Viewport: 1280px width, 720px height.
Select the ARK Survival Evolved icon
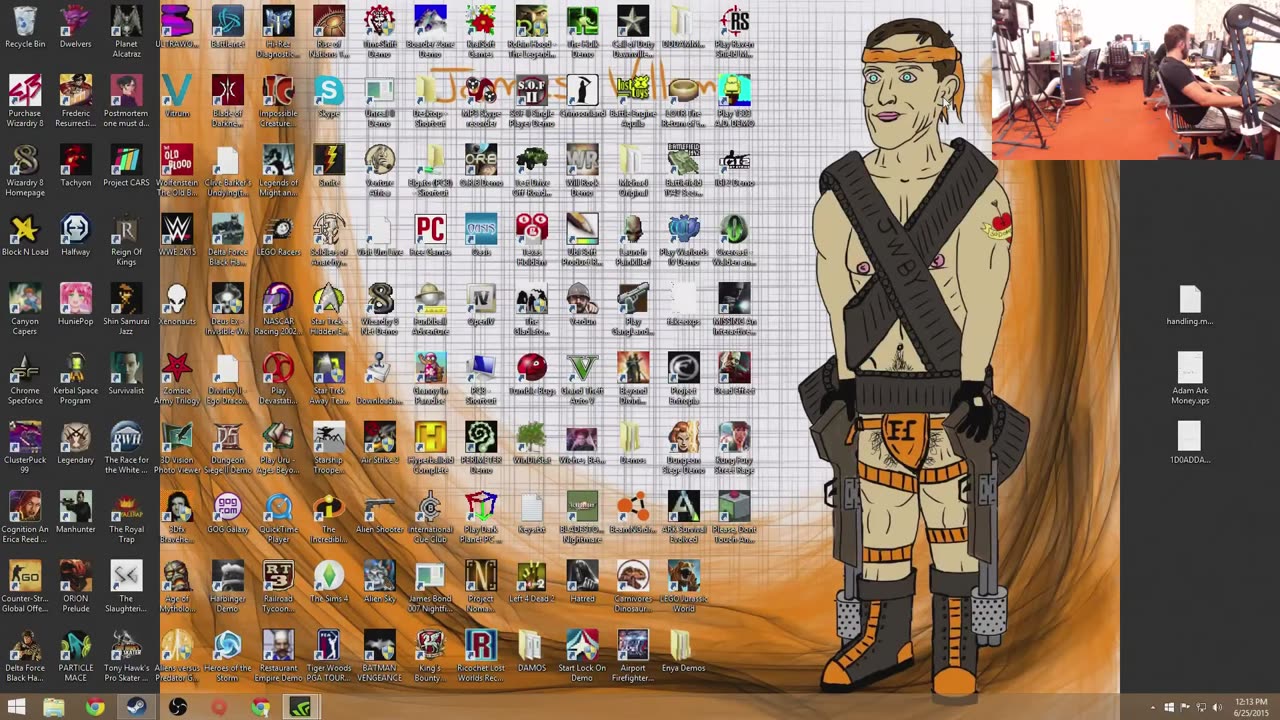683,516
